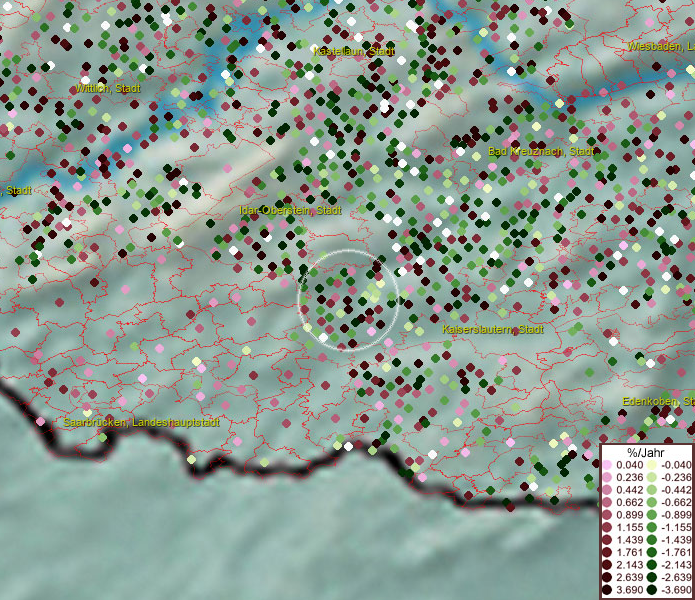The image size is (695, 600).
Task: Click the legend value -0.442
Action: (676, 490)
